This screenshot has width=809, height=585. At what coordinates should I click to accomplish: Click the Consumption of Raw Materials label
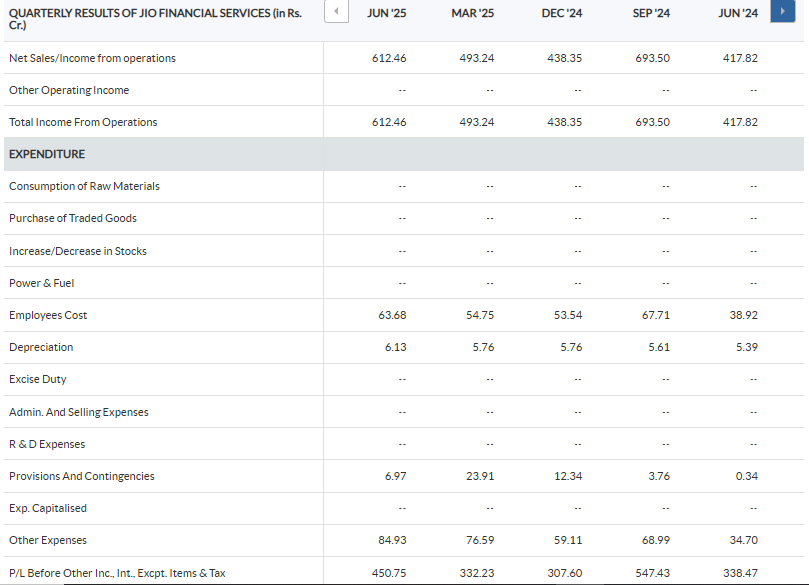(84, 186)
